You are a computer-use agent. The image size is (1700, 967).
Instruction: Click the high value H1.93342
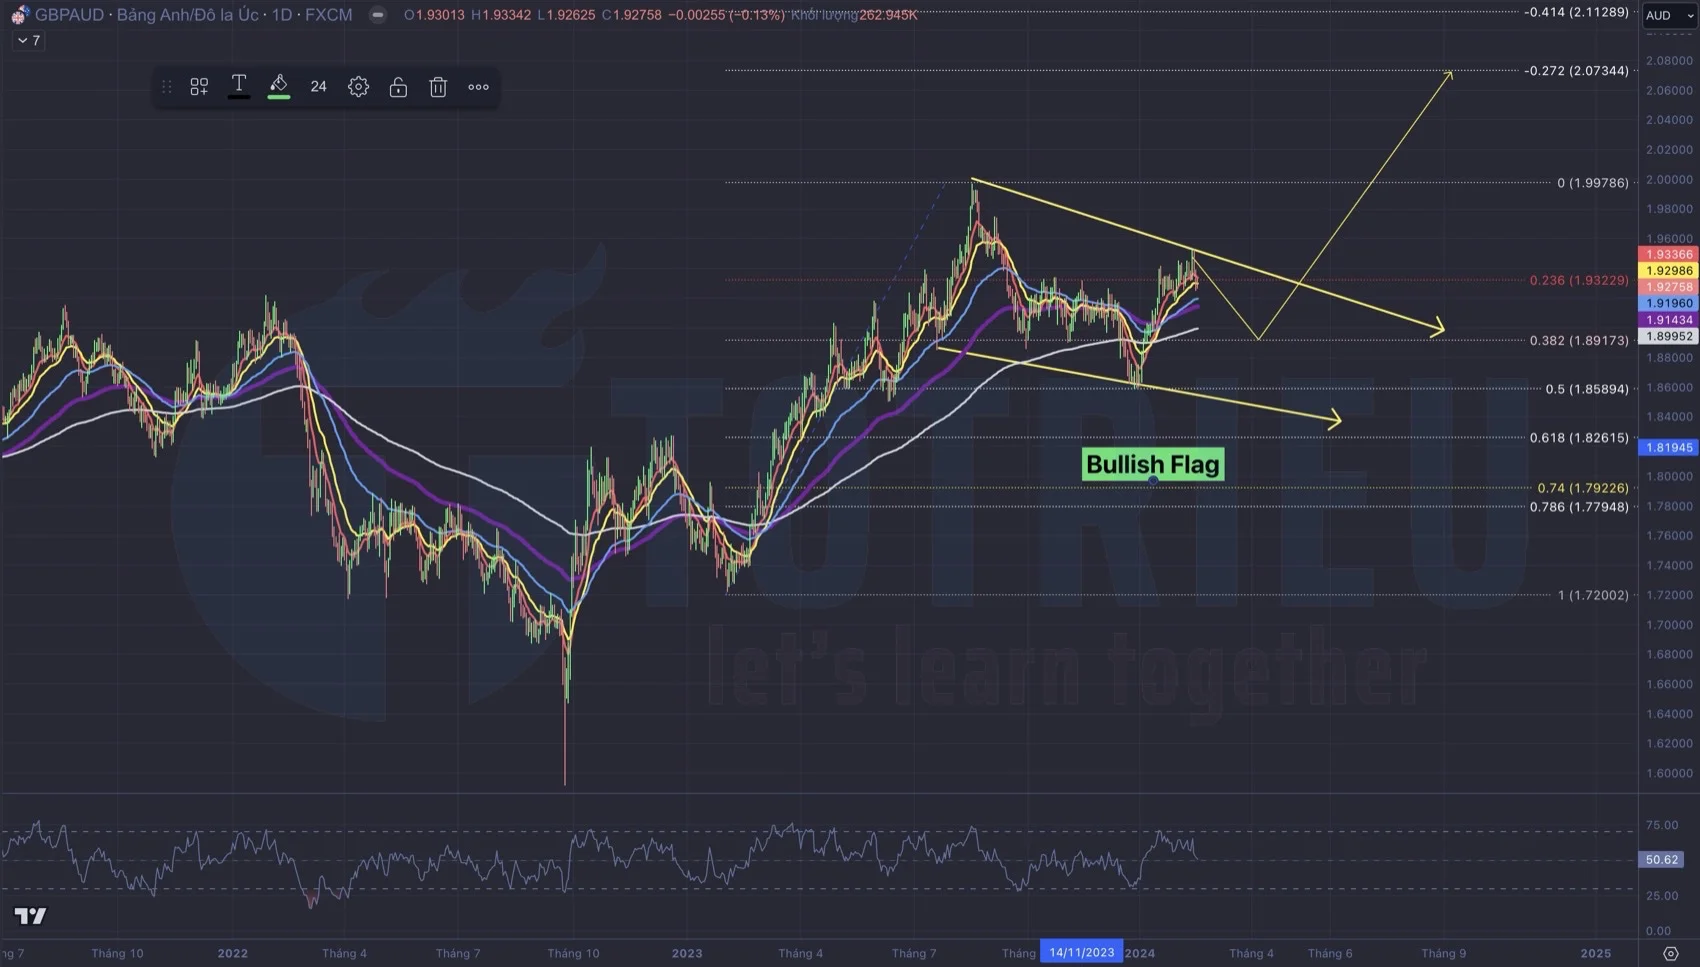(501, 15)
